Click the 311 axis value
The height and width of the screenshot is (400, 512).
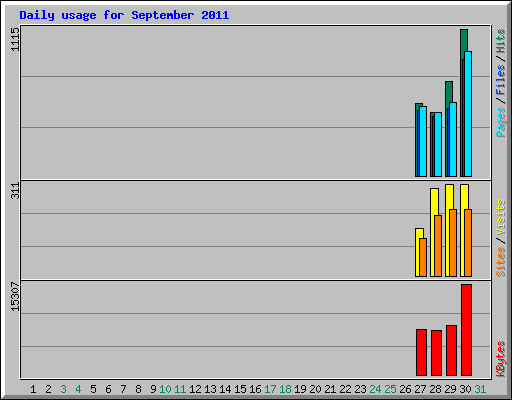[15, 191]
